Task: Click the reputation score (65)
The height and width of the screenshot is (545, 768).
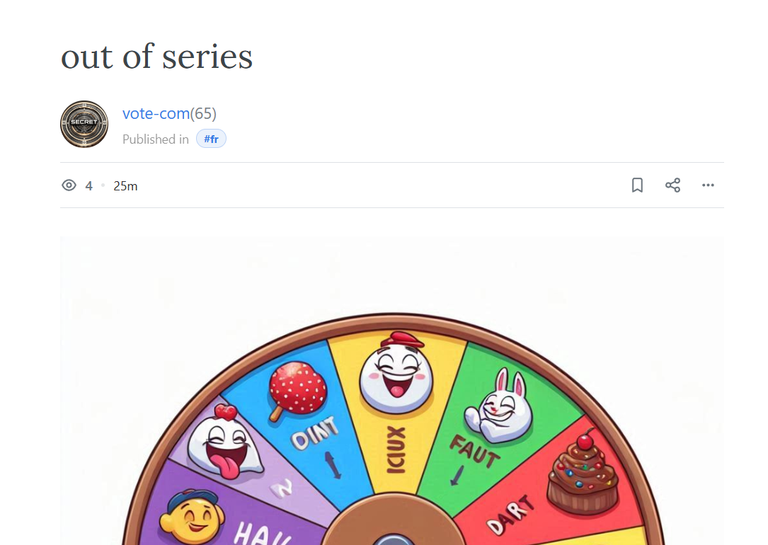Action: pos(203,114)
